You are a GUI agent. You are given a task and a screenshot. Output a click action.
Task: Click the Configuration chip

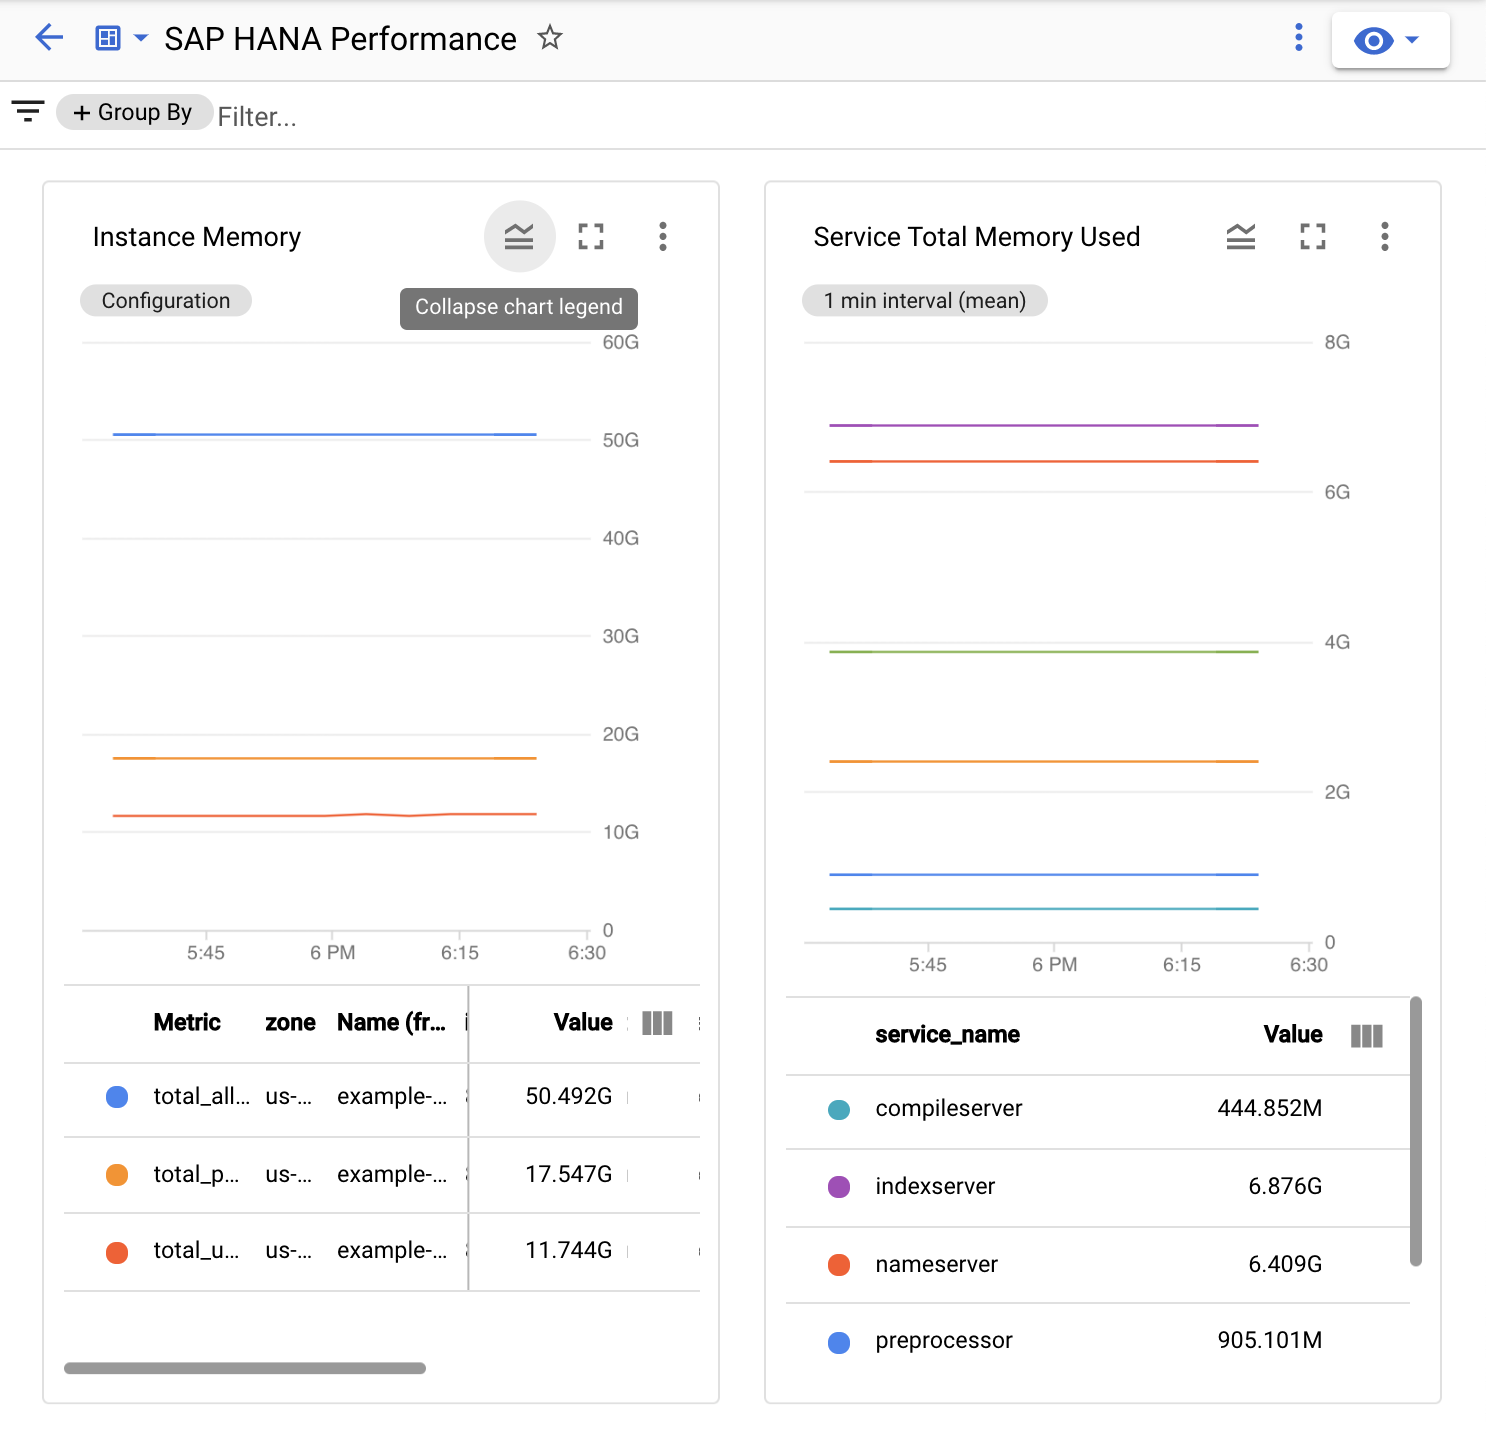coord(166,301)
